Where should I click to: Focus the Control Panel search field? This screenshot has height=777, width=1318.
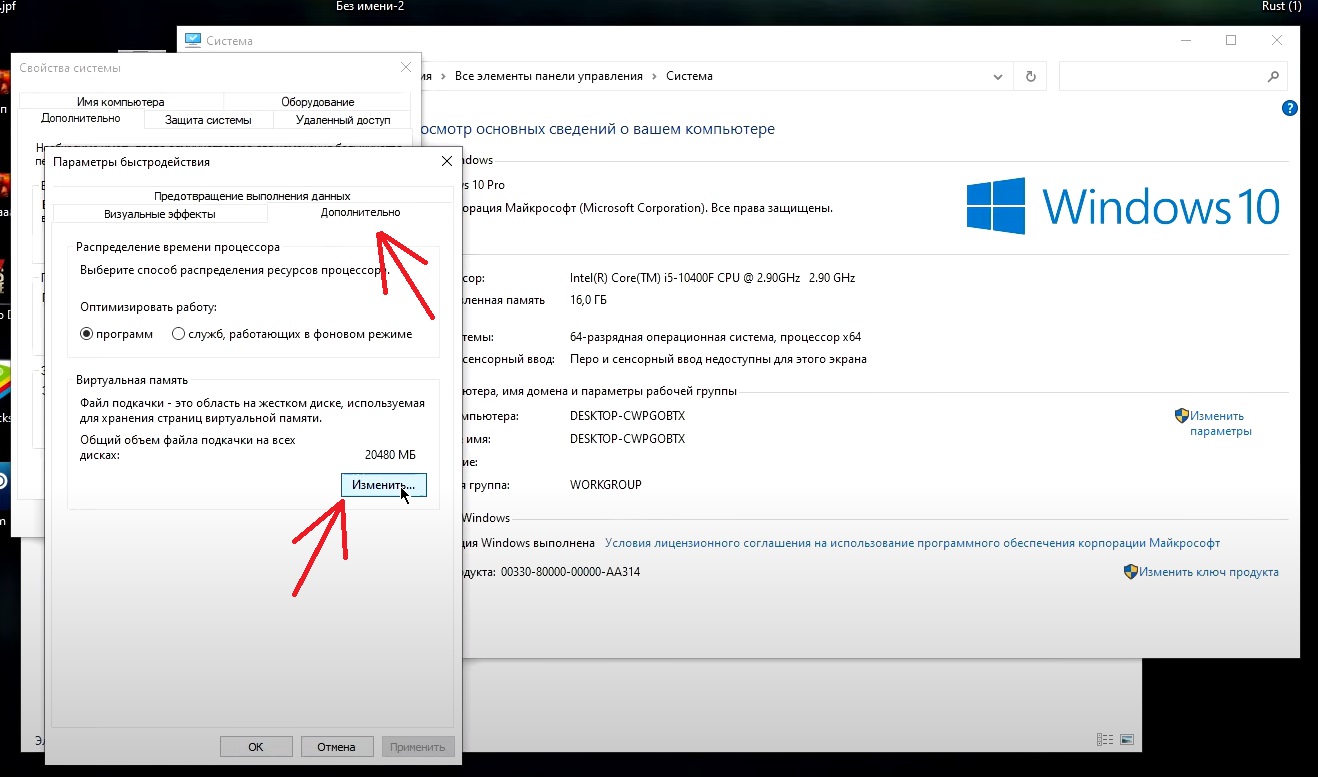1160,76
